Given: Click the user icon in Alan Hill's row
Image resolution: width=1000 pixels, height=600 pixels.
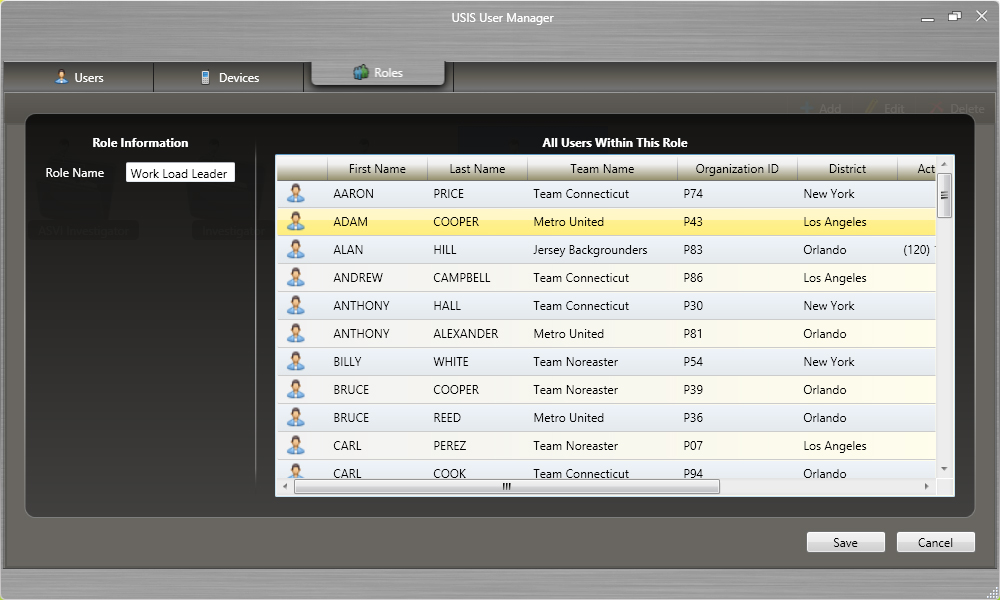Looking at the screenshot, I should (296, 250).
